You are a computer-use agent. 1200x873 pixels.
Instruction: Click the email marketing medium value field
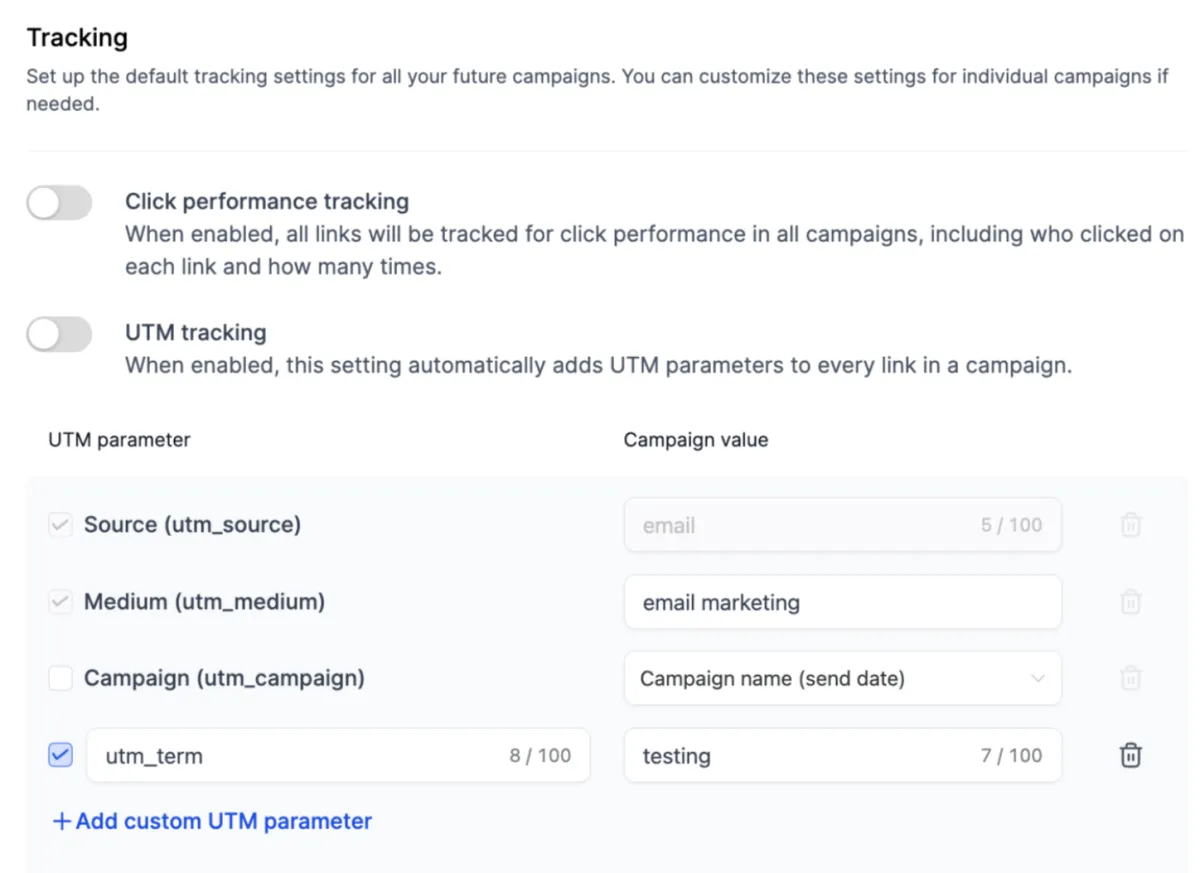842,603
